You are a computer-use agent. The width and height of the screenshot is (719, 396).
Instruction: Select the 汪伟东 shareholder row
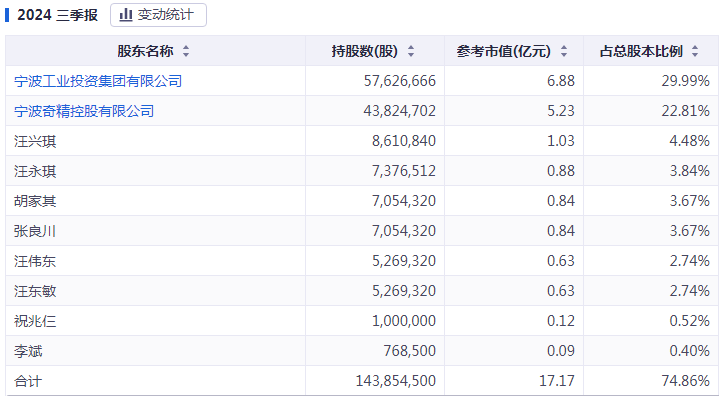(362, 261)
